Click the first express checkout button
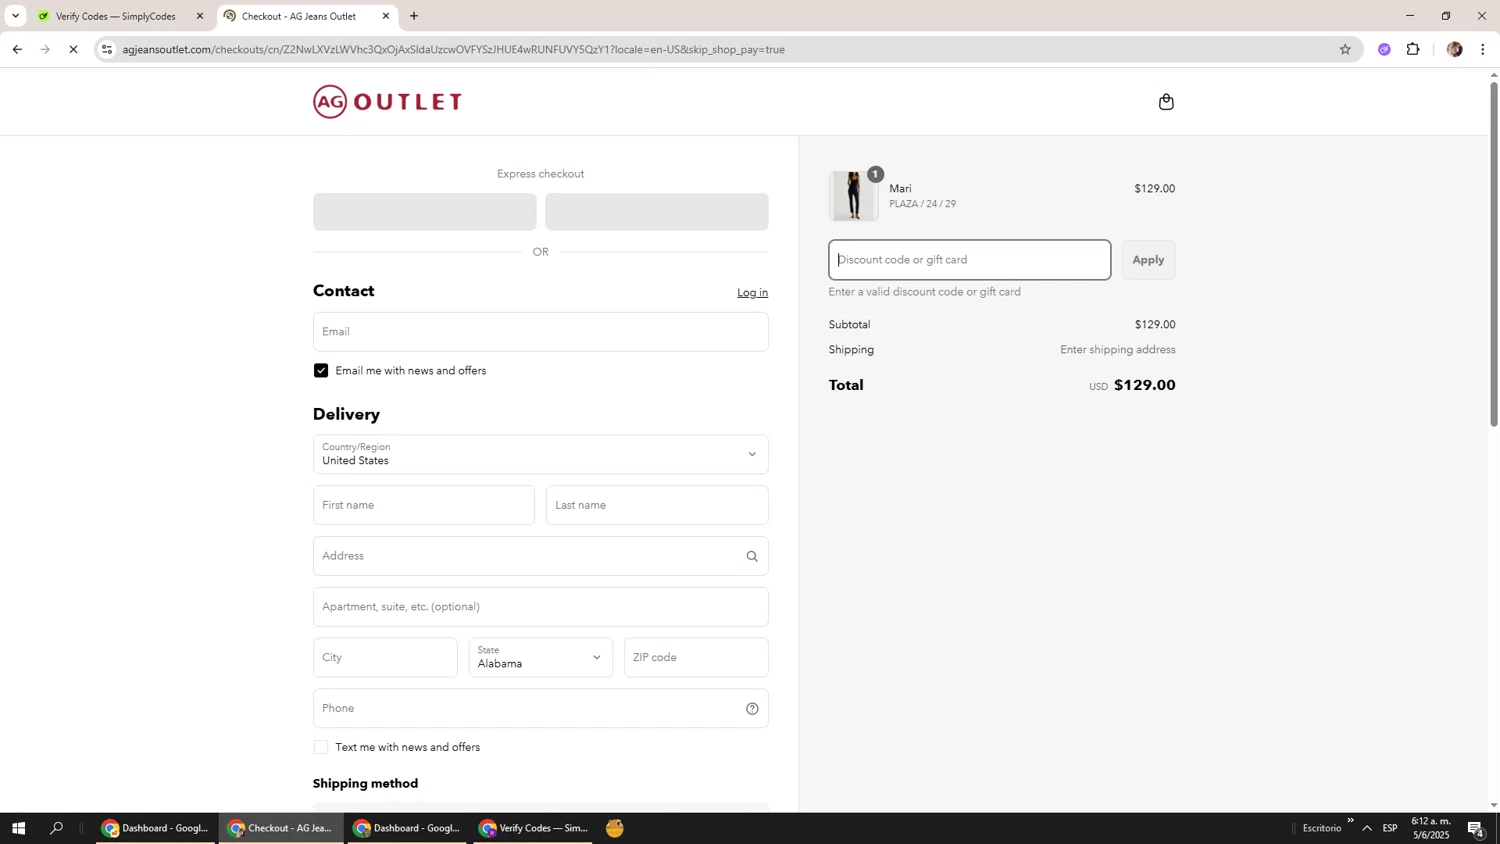 point(424,212)
